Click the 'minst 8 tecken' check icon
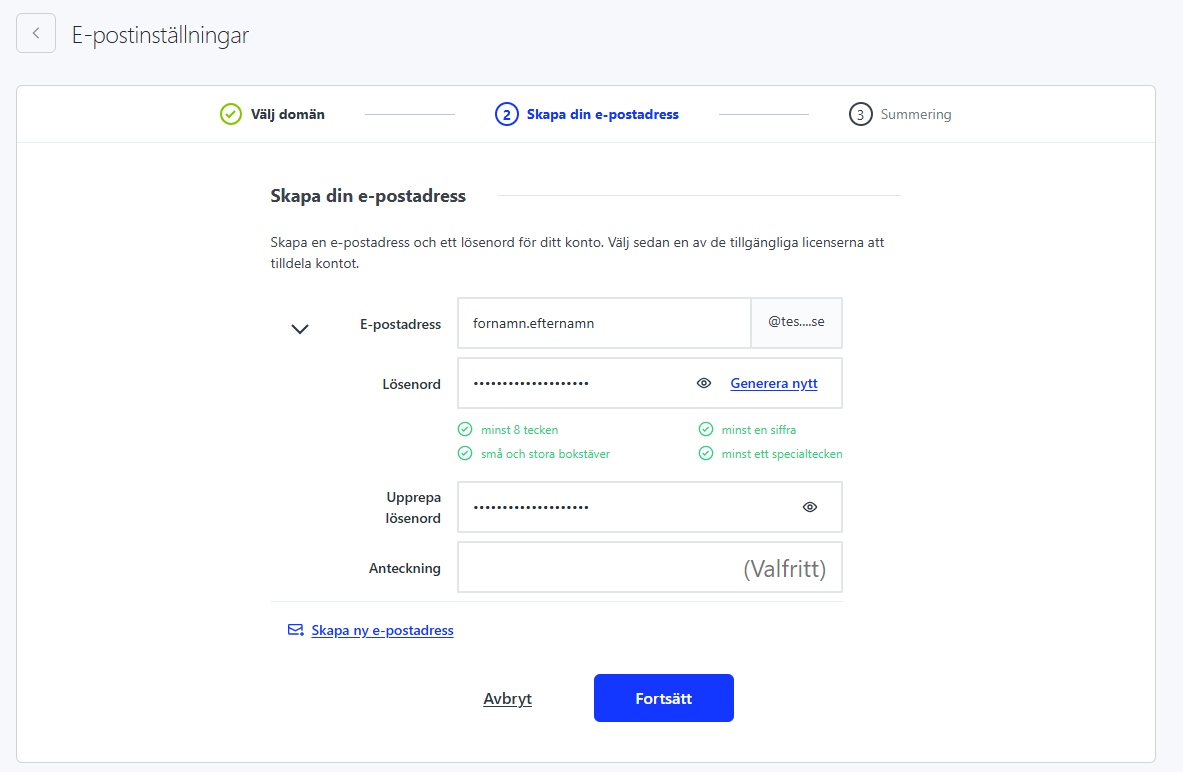The width and height of the screenshot is (1183, 772). [x=465, y=430]
